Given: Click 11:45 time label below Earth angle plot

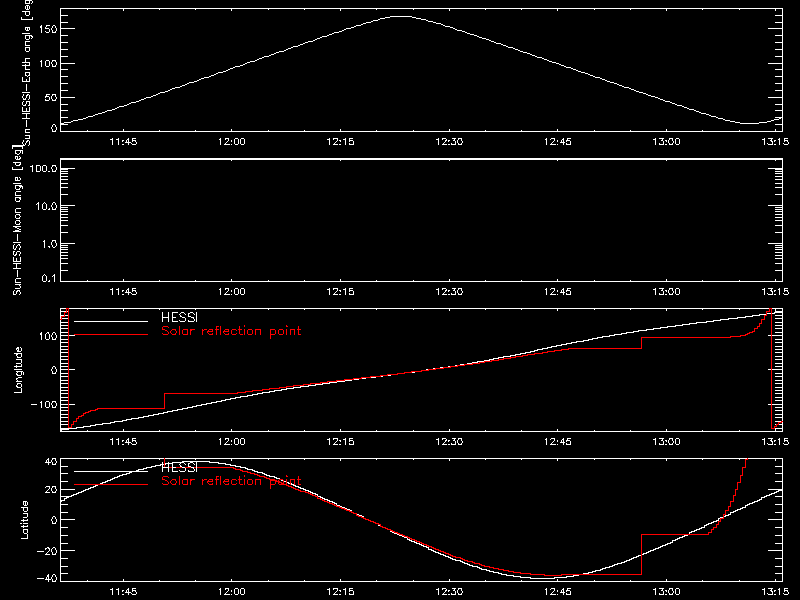Looking at the screenshot, I should pos(123,142).
